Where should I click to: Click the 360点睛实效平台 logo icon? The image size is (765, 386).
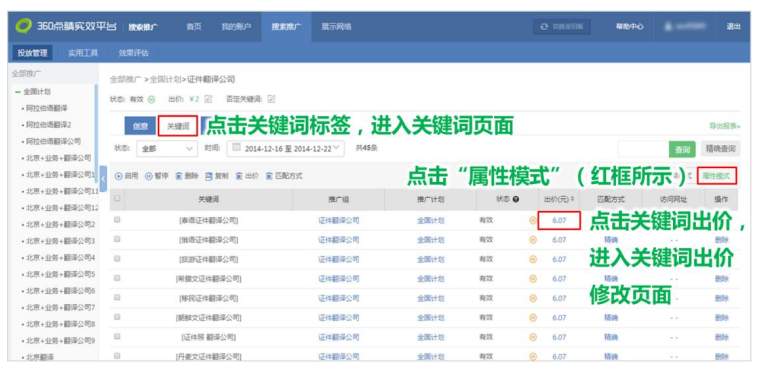click(23, 26)
